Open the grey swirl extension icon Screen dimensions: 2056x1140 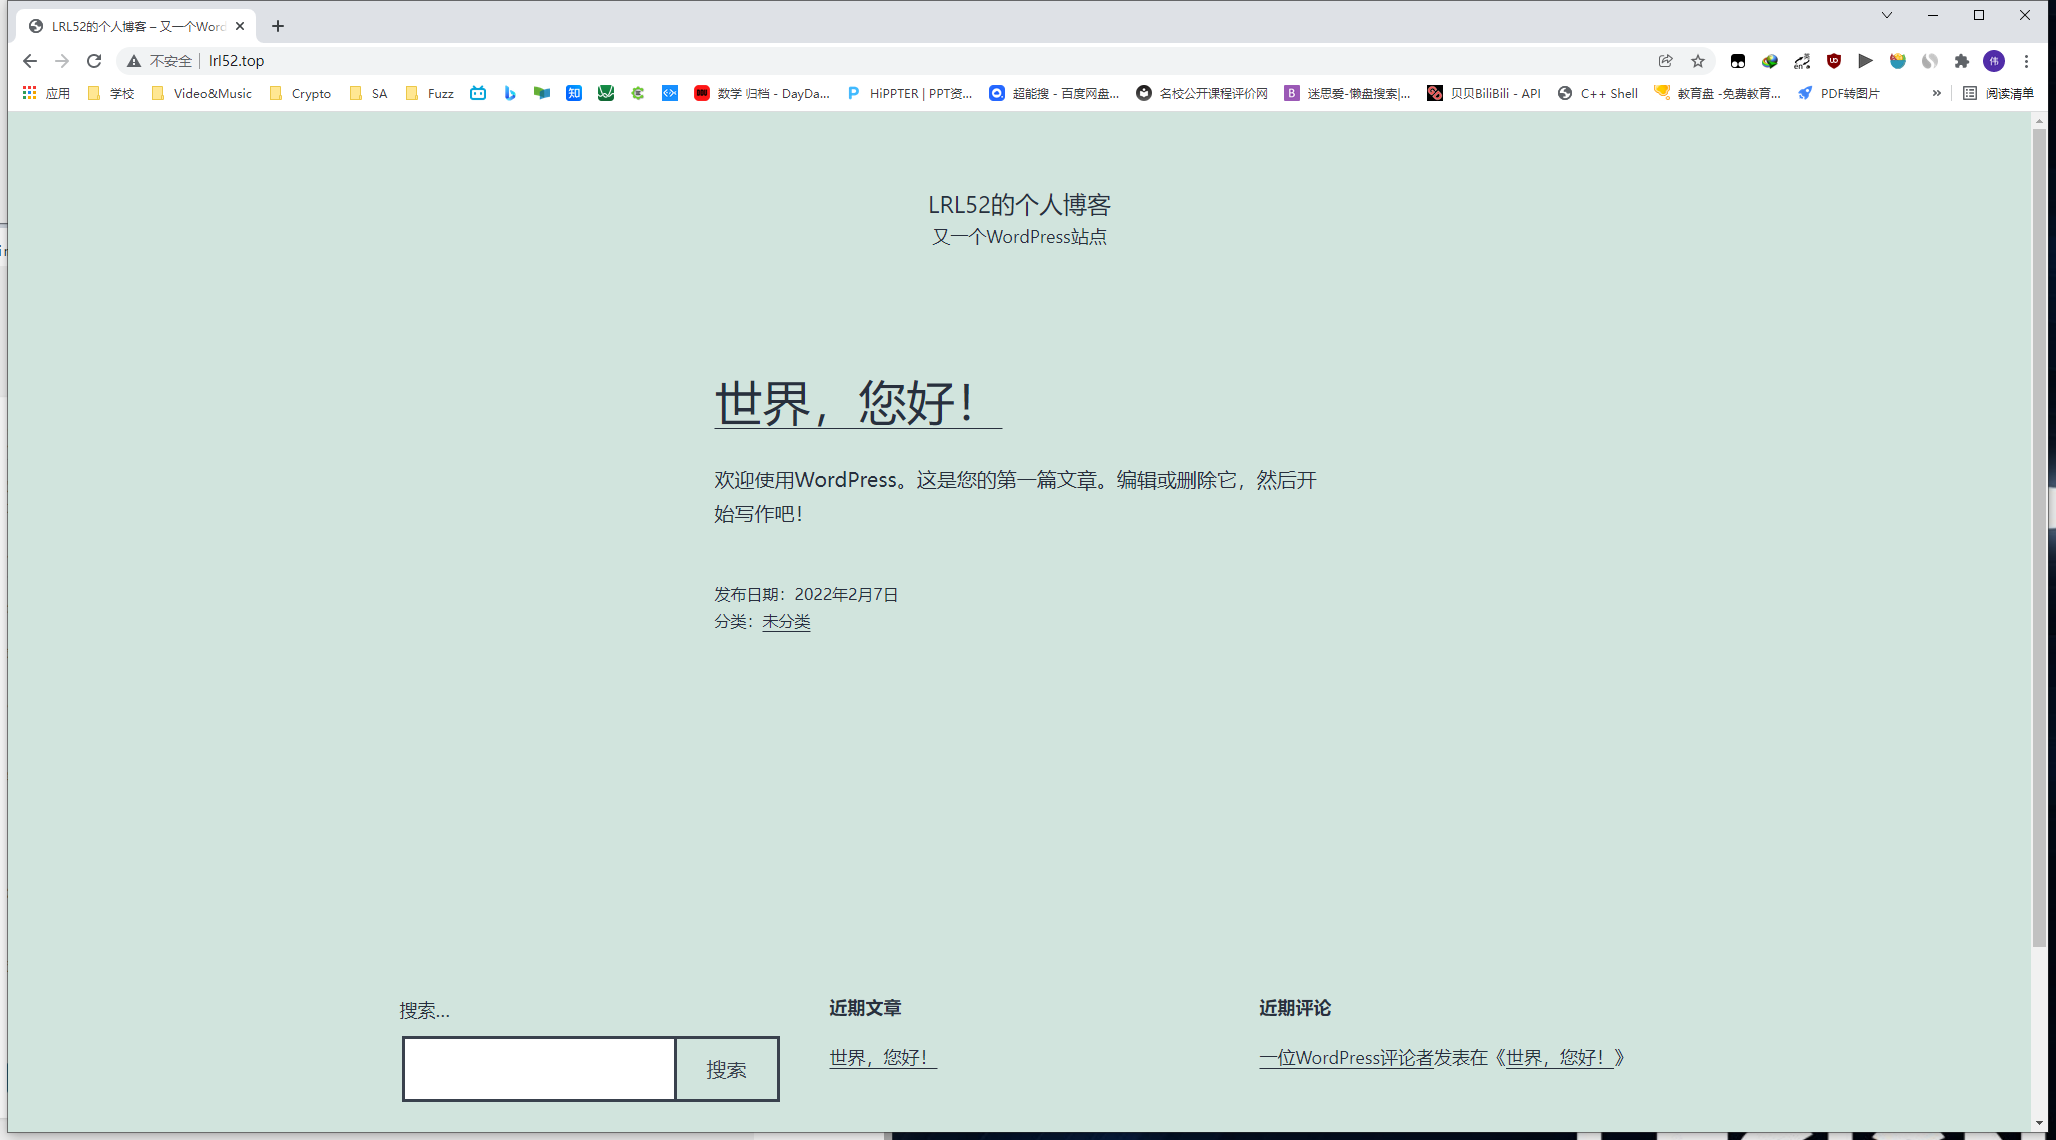(x=1930, y=61)
